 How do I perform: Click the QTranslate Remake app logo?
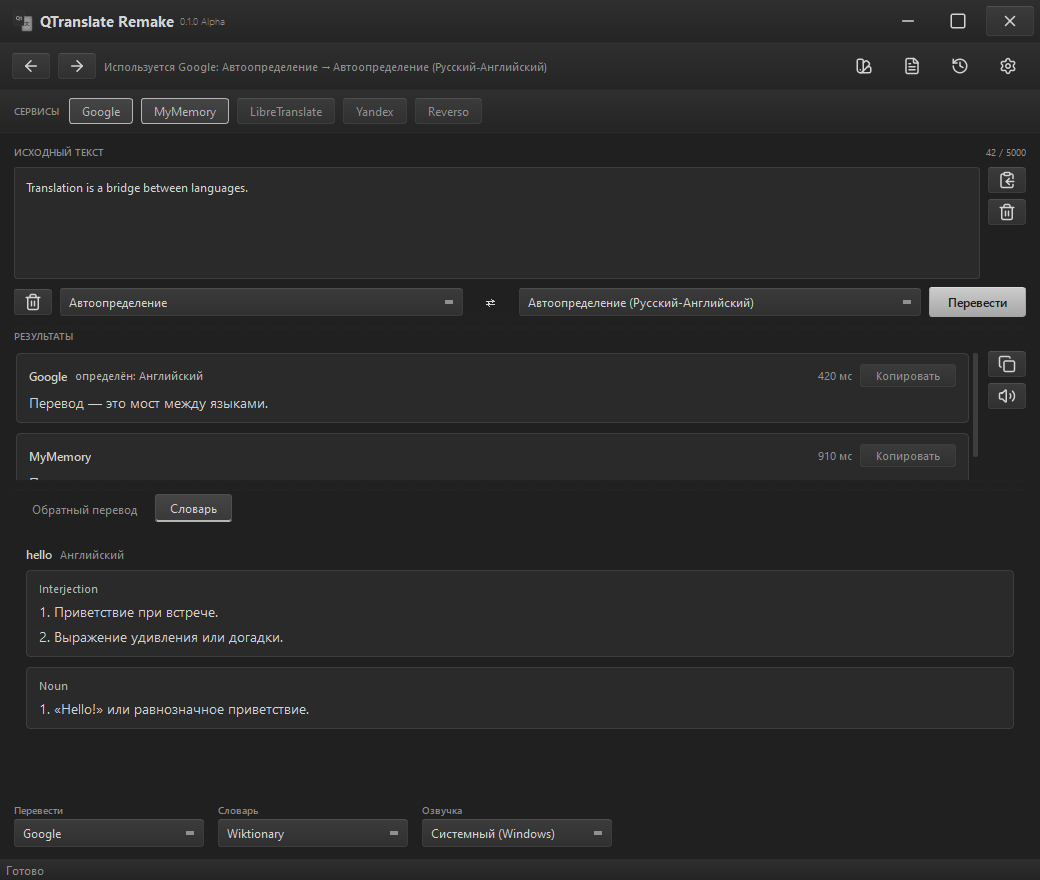coord(24,22)
